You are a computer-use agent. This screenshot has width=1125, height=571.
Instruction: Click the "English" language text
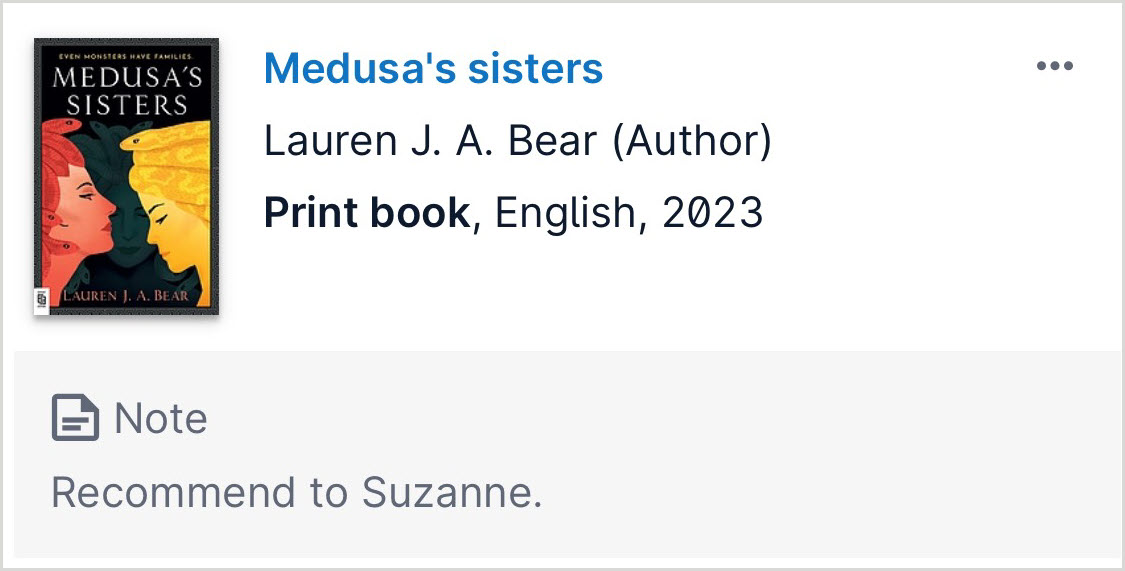tap(565, 212)
